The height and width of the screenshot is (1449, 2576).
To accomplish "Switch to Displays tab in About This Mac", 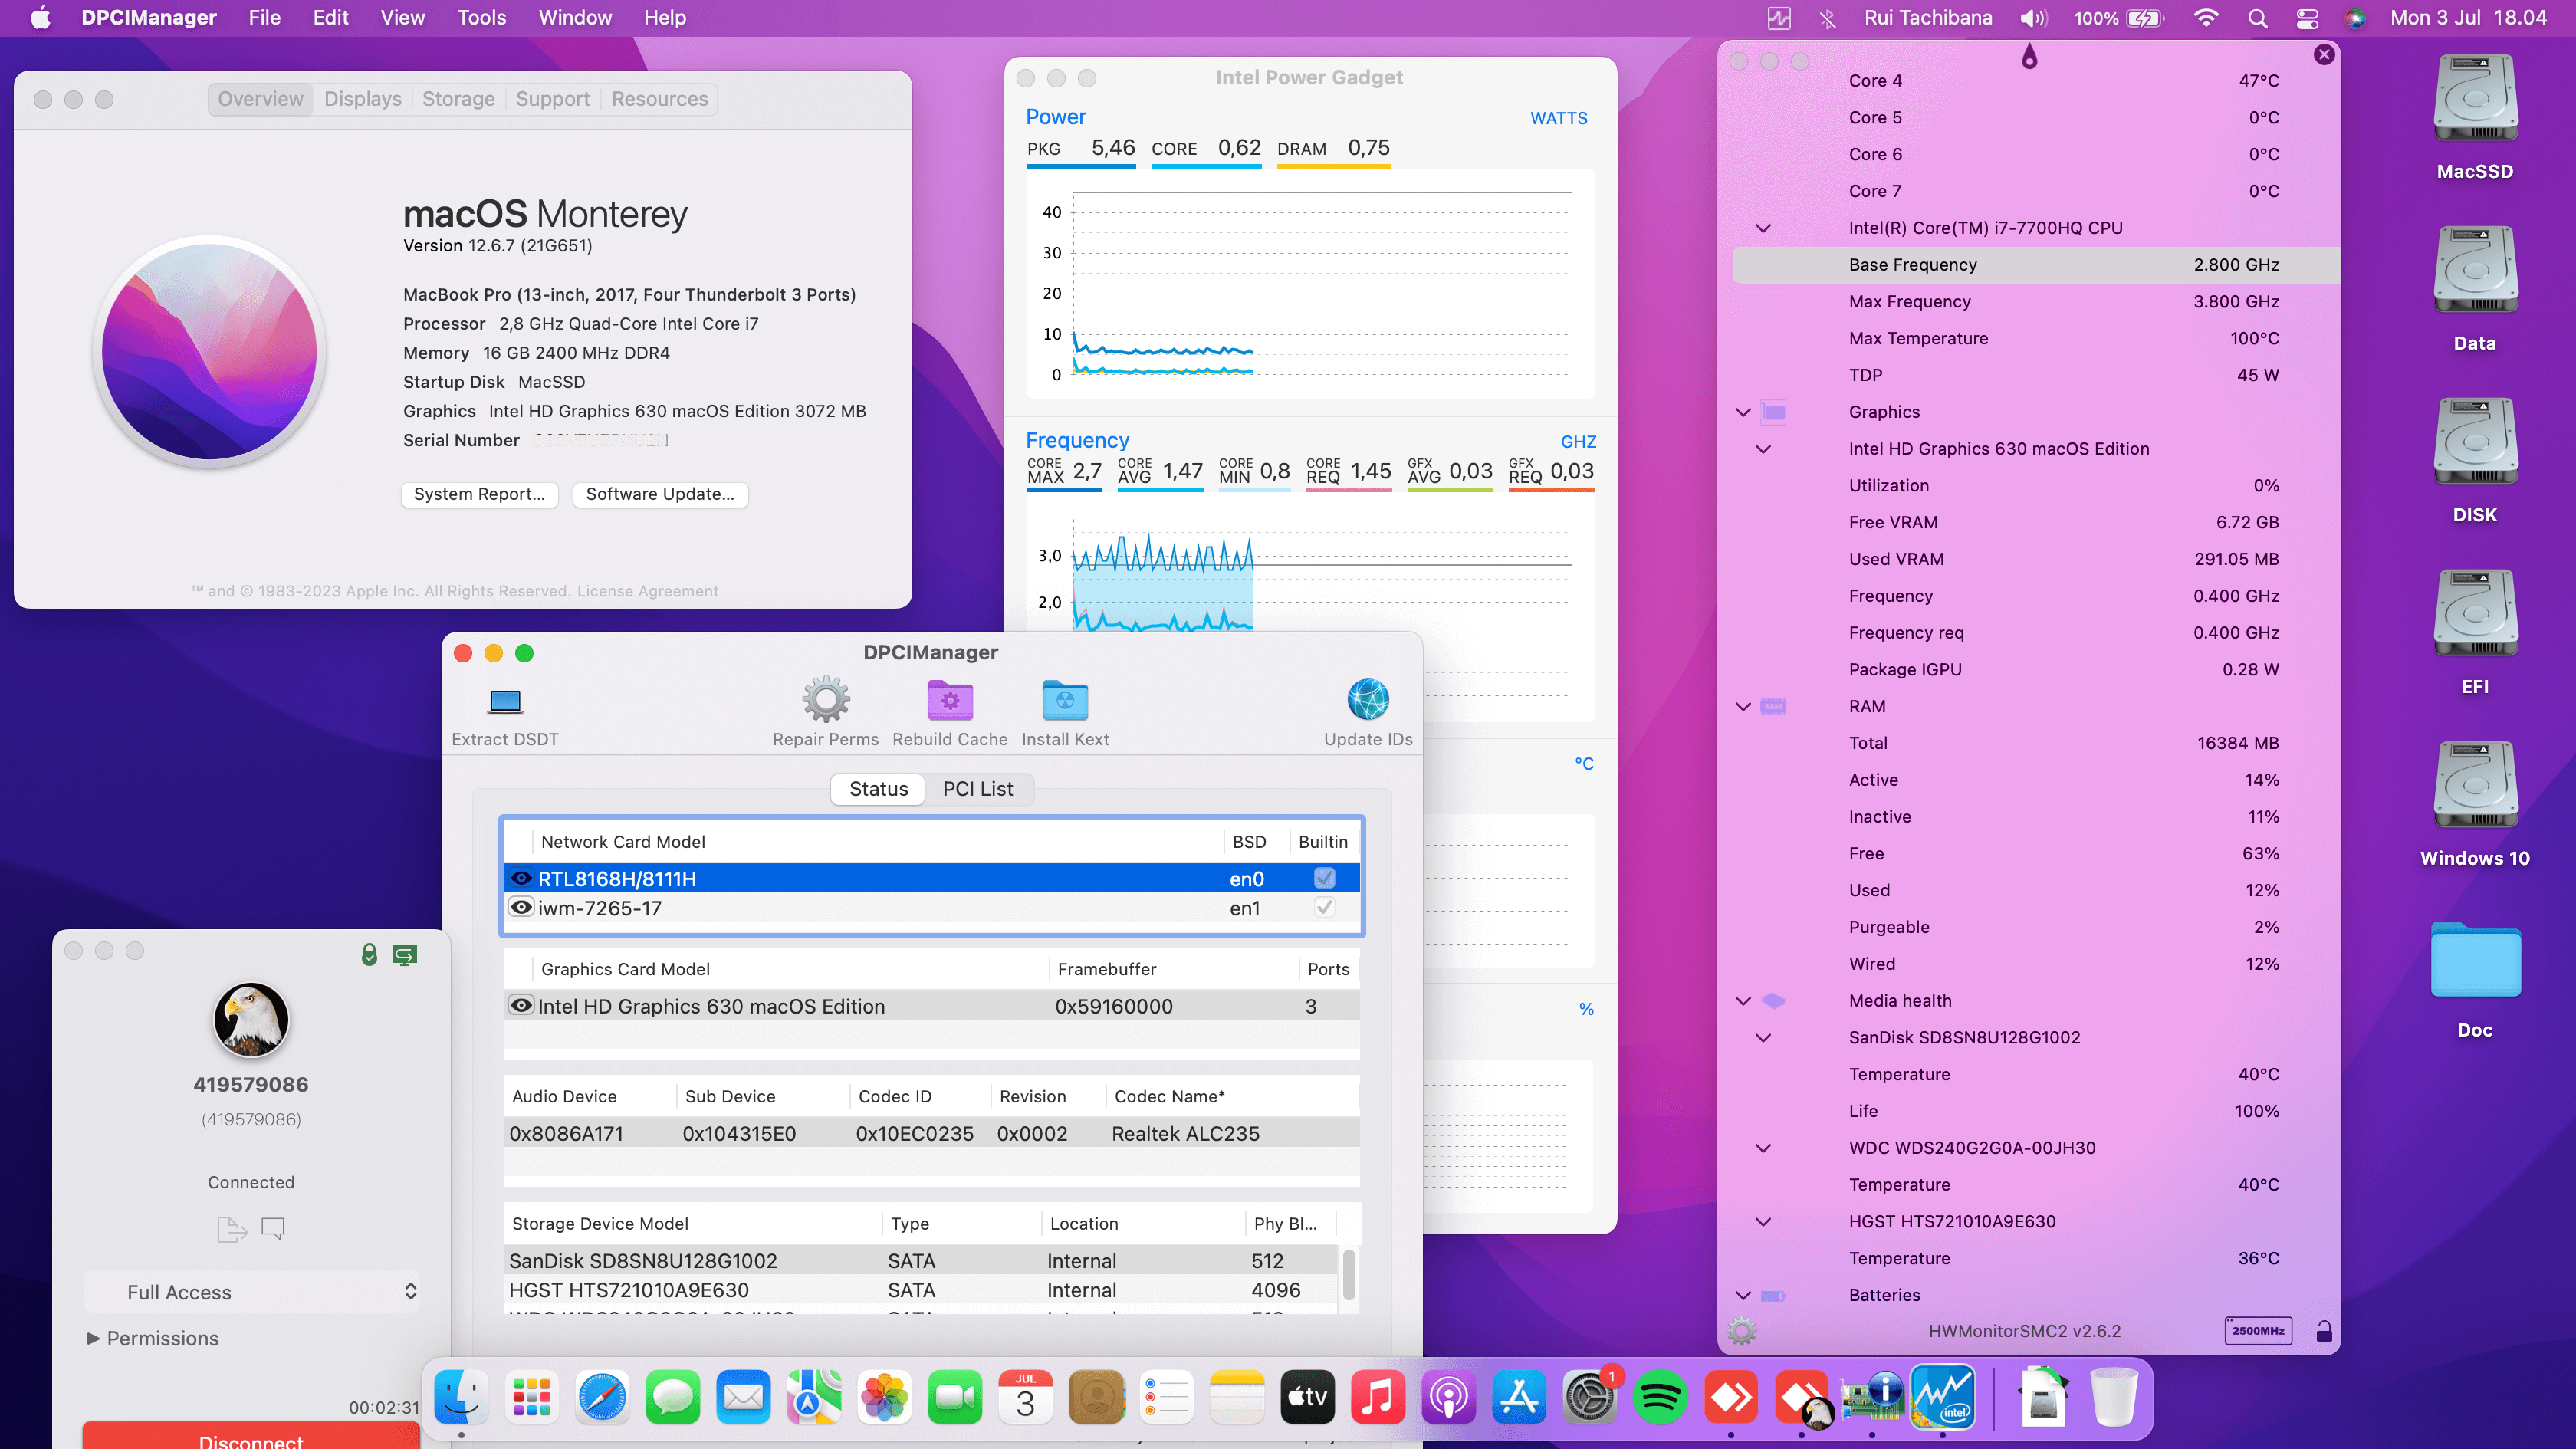I will [362, 99].
